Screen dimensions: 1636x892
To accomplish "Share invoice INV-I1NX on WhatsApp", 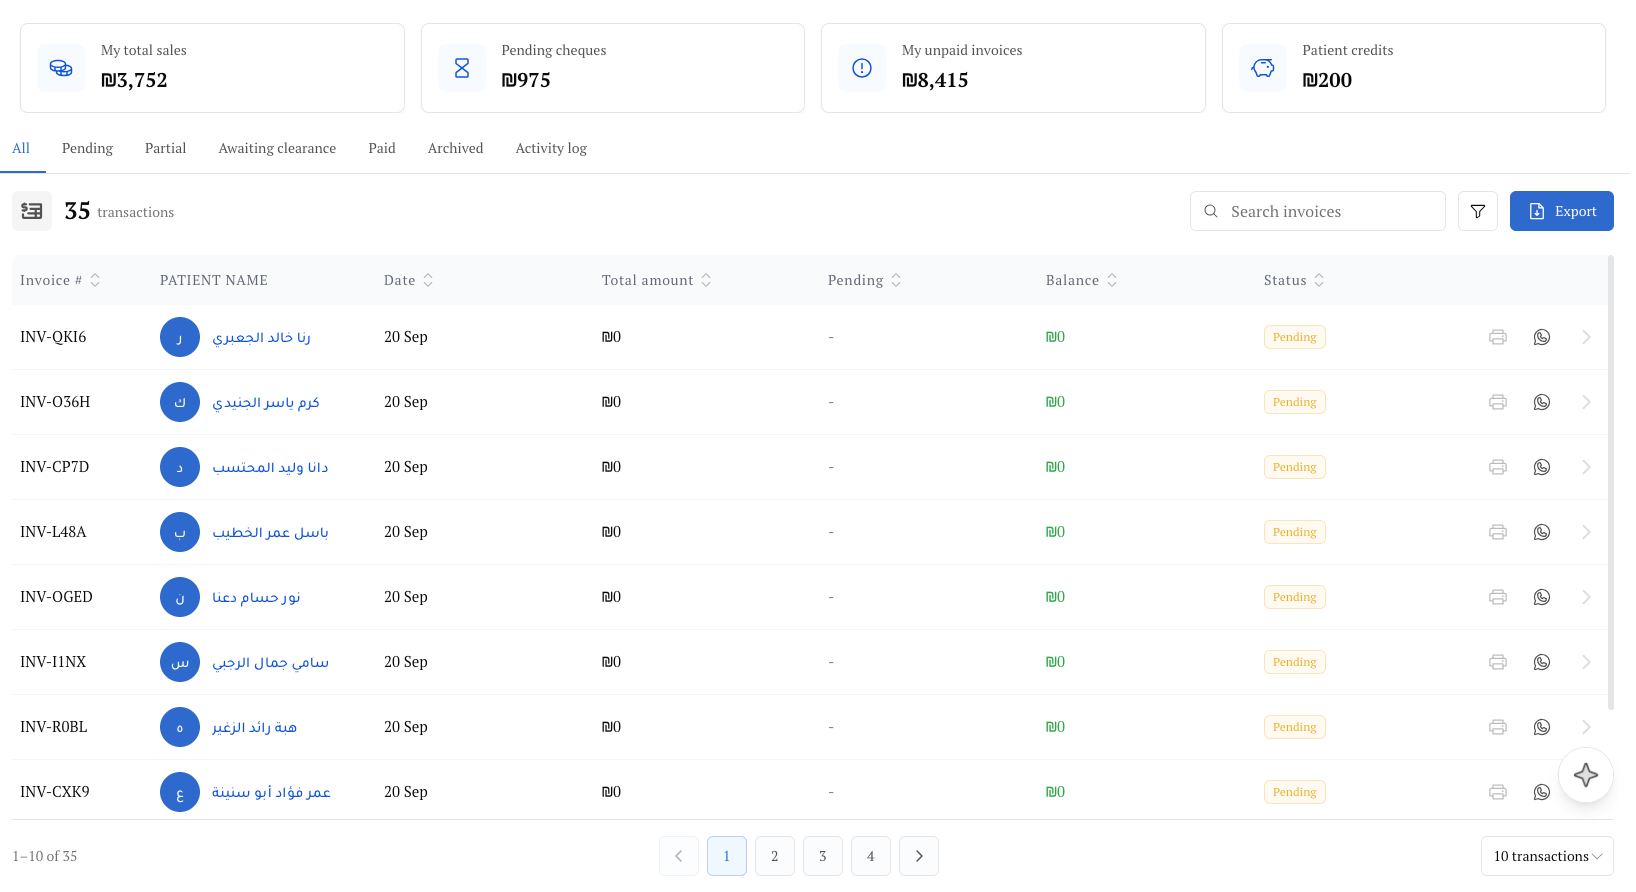I will [x=1541, y=662].
